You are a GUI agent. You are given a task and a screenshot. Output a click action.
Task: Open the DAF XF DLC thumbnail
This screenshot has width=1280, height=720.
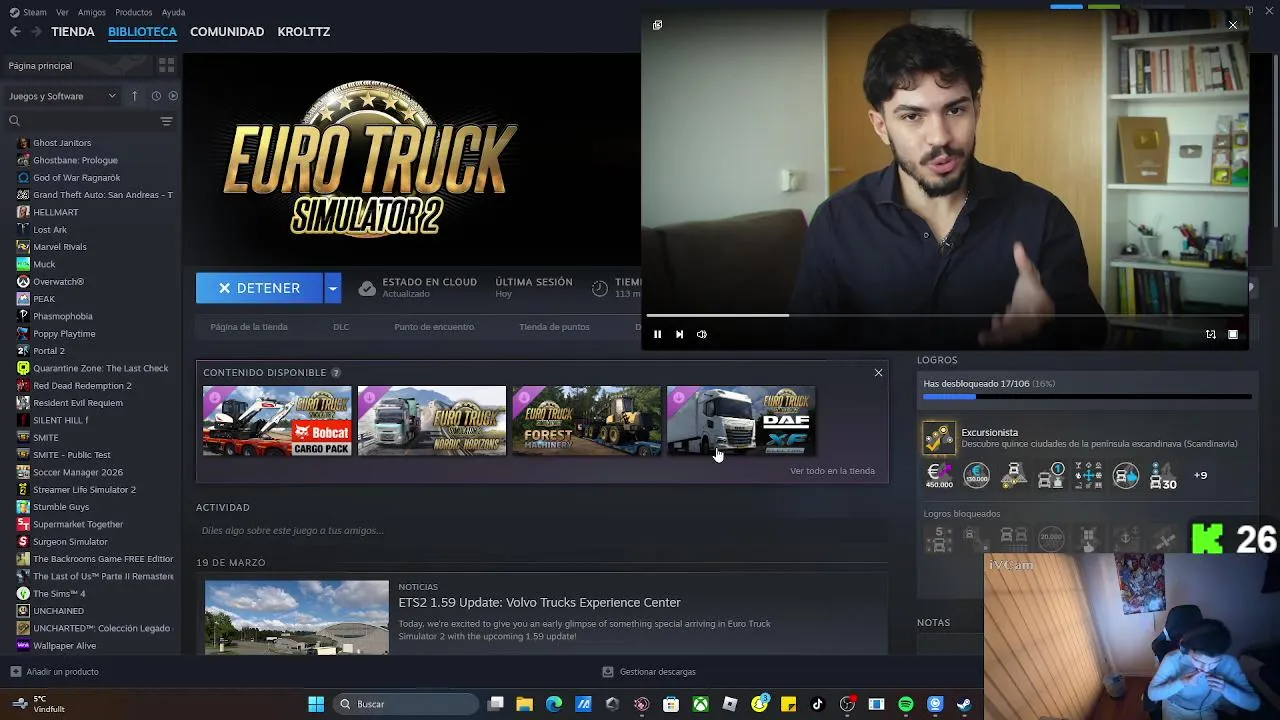click(x=741, y=421)
